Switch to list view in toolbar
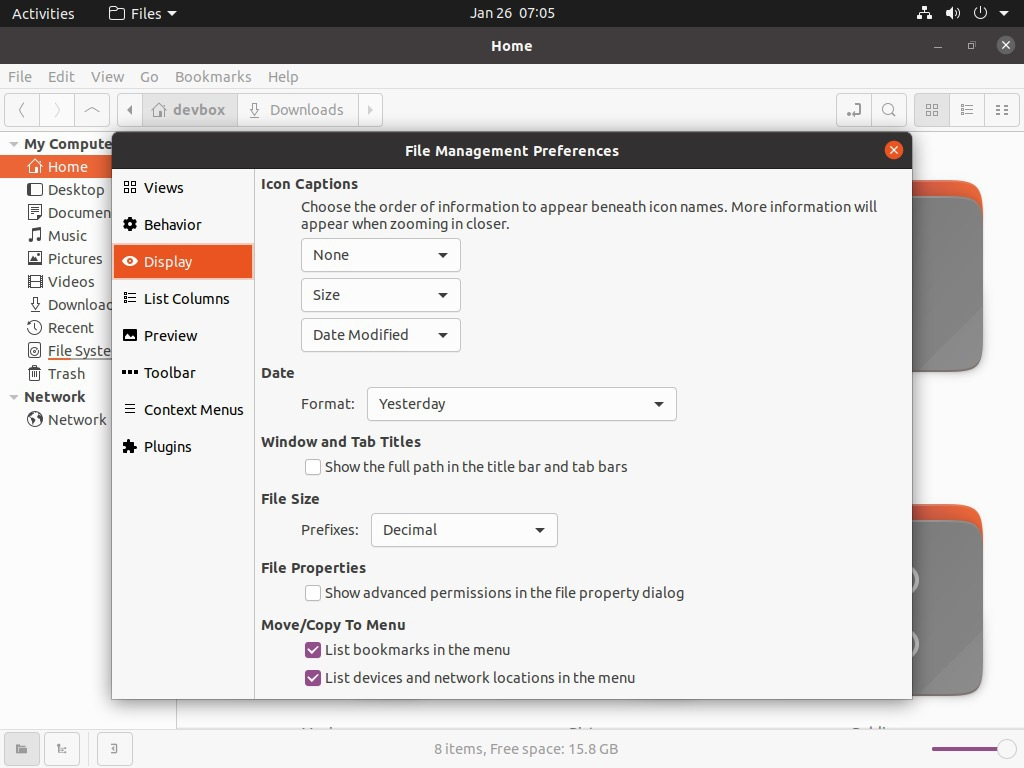1024x768 pixels. tap(967, 110)
